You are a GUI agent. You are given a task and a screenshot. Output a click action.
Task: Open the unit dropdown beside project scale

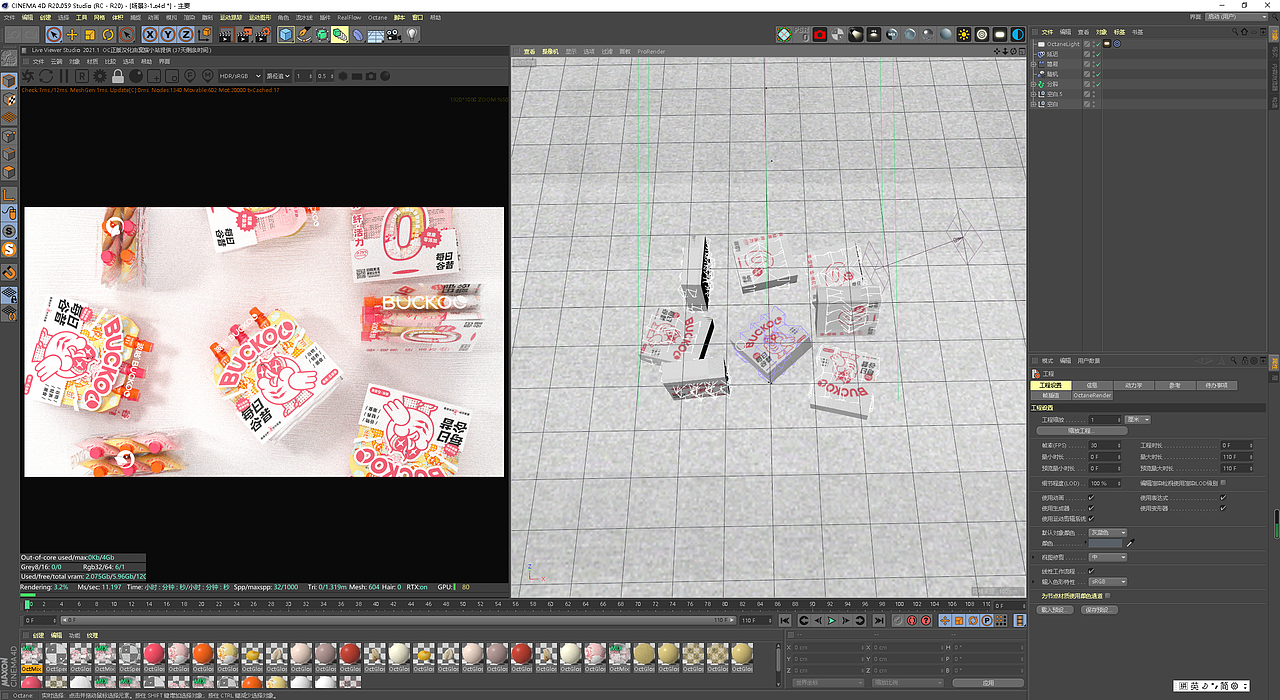1138,419
